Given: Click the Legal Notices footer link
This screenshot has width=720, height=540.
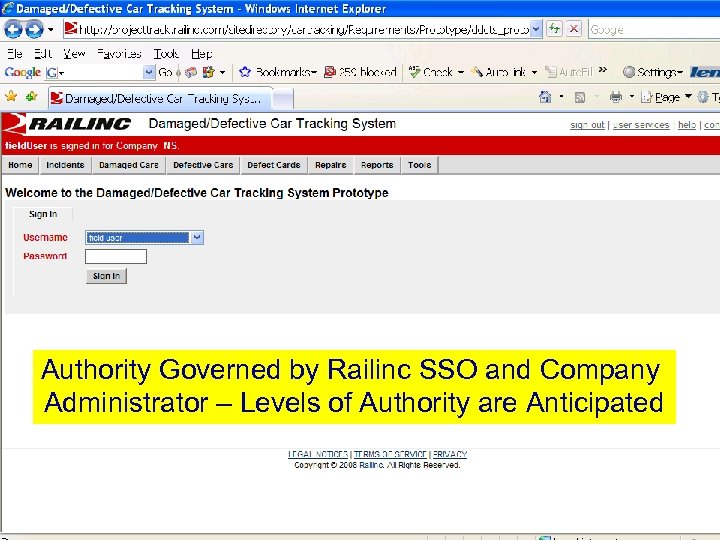Looking at the screenshot, I should pyautogui.click(x=318, y=454).
